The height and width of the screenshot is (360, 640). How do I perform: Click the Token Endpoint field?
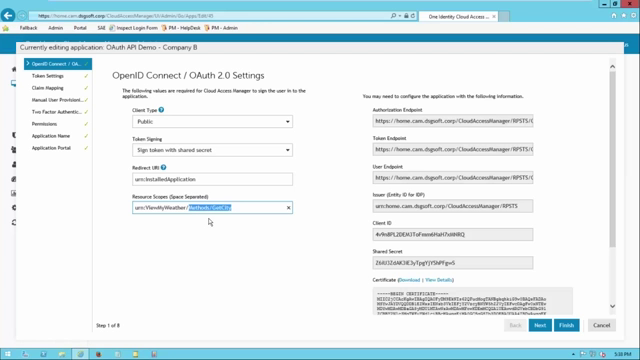click(453, 149)
